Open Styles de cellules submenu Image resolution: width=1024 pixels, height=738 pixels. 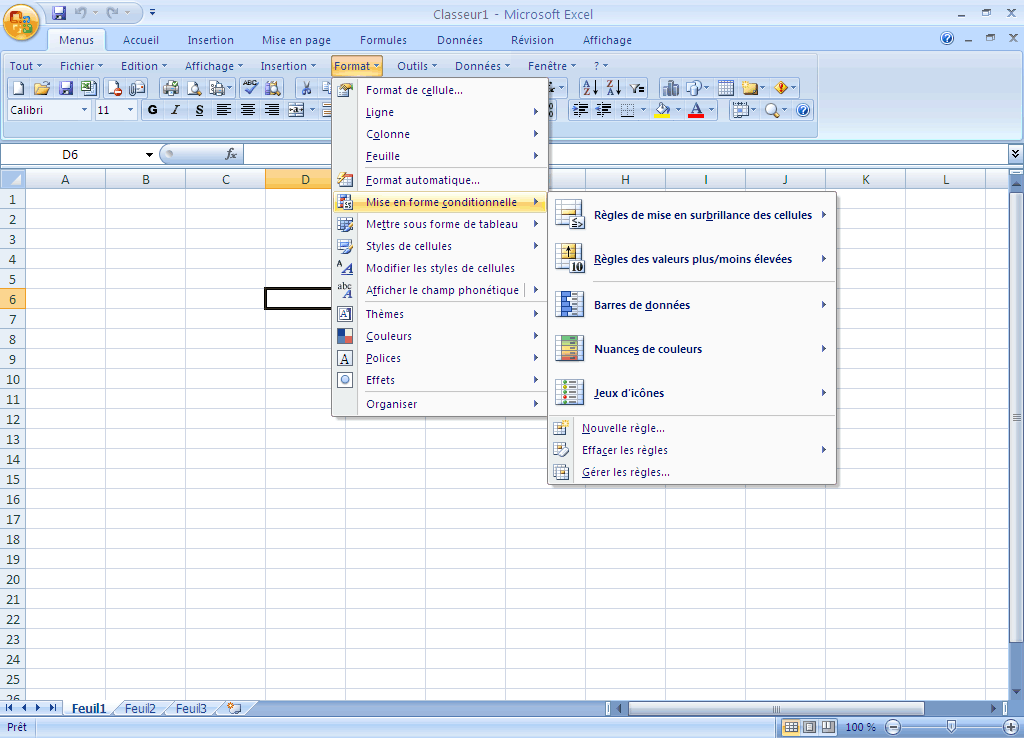coord(440,246)
